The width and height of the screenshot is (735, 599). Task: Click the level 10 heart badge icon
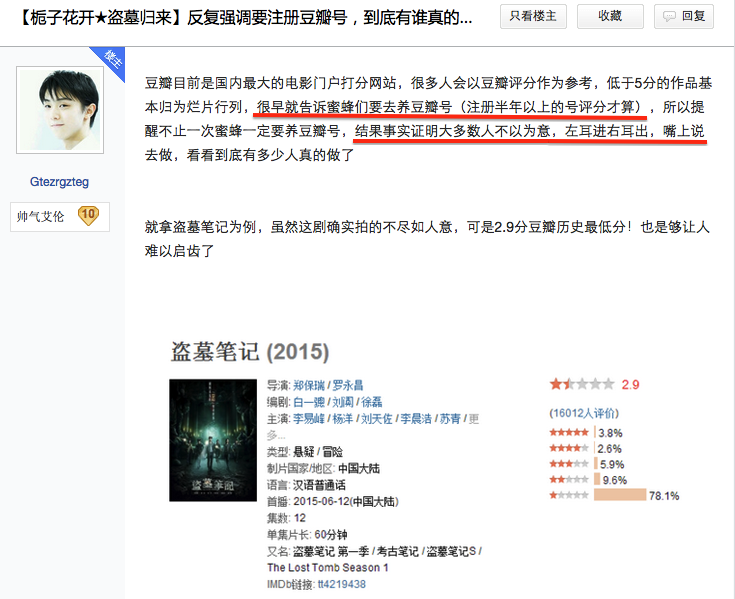point(88,216)
